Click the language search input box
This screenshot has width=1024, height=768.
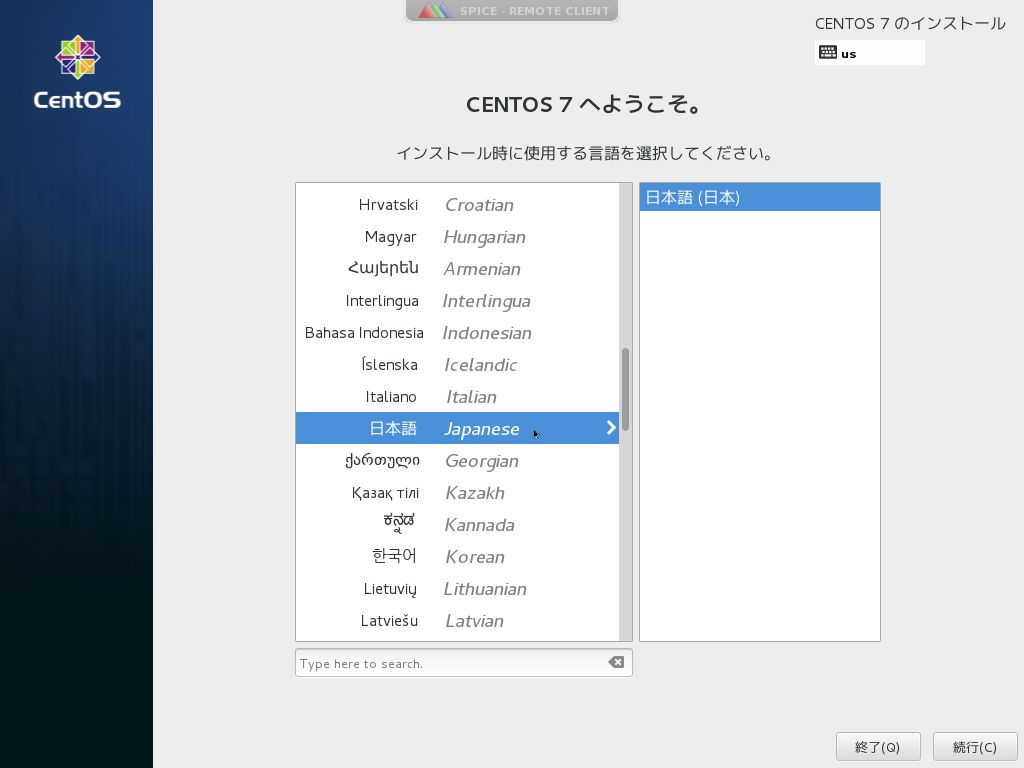450,662
